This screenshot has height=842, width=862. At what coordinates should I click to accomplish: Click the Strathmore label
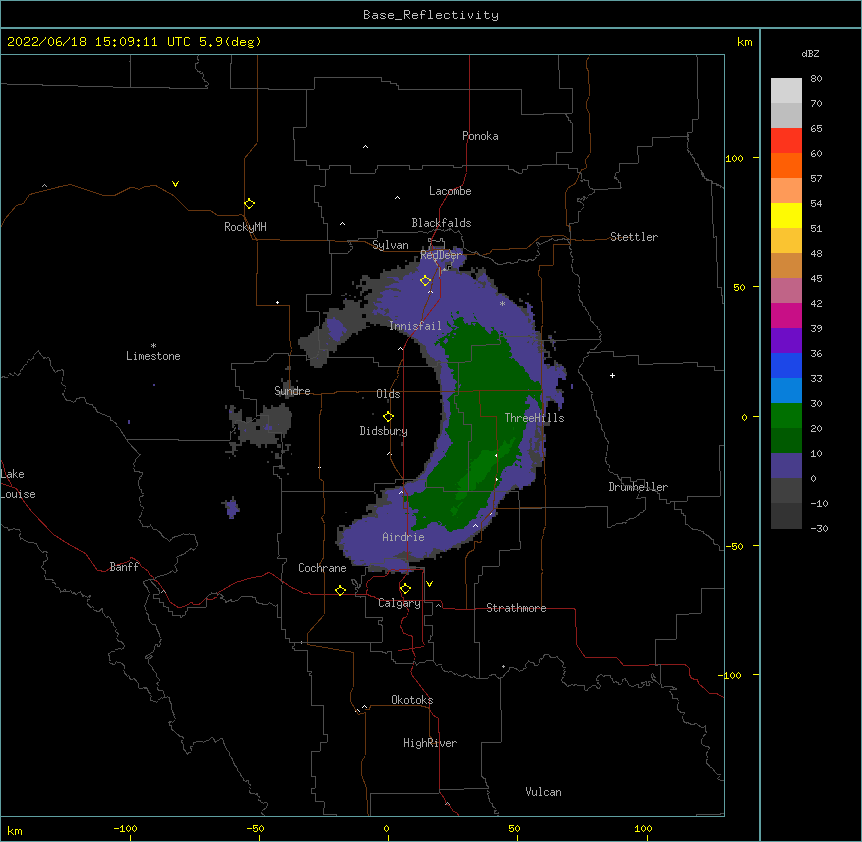pyautogui.click(x=516, y=608)
